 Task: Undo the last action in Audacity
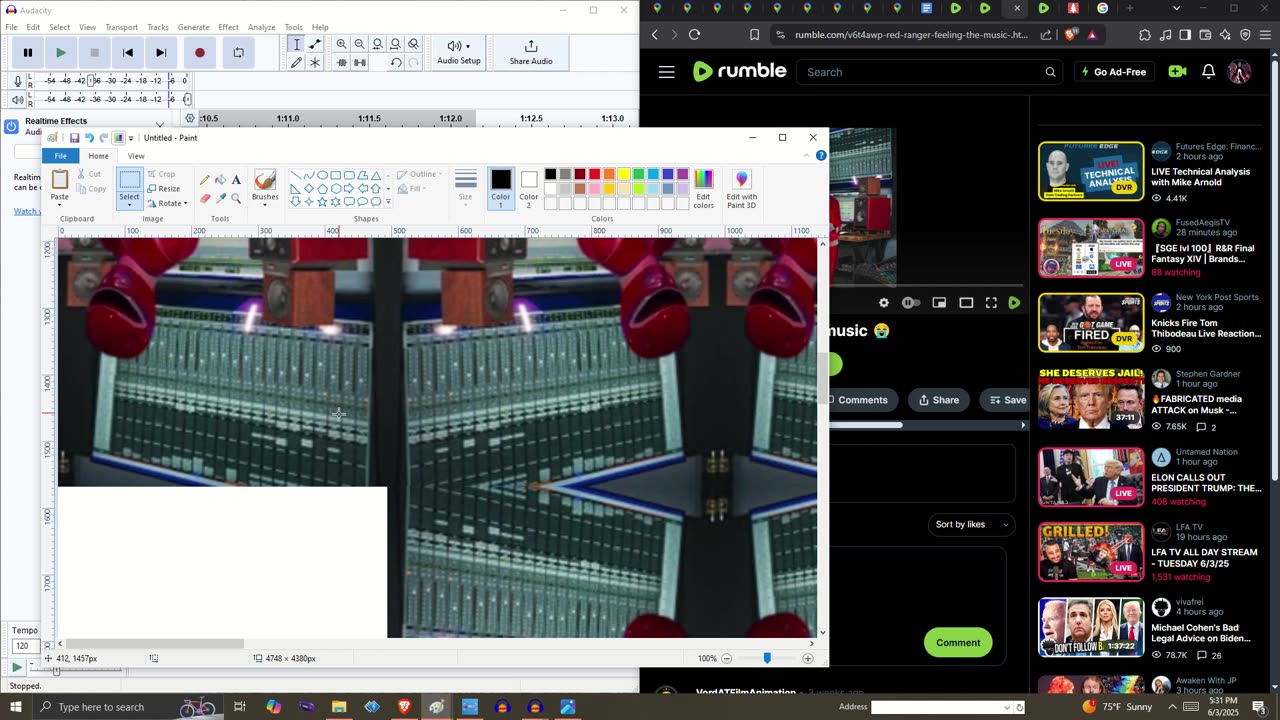coord(396,62)
